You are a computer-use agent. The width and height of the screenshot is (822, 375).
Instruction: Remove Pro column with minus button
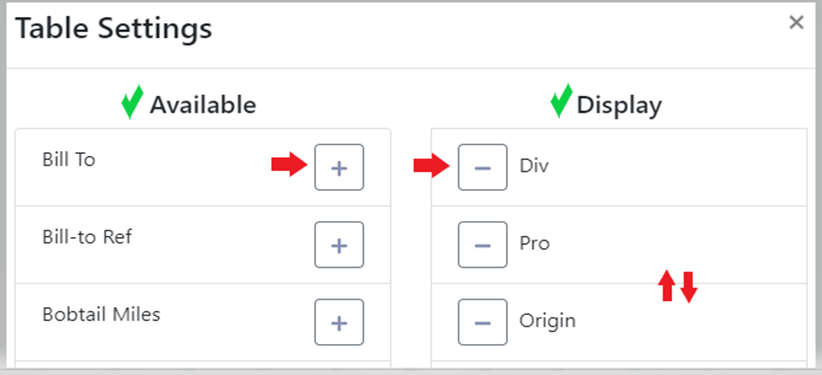click(482, 245)
